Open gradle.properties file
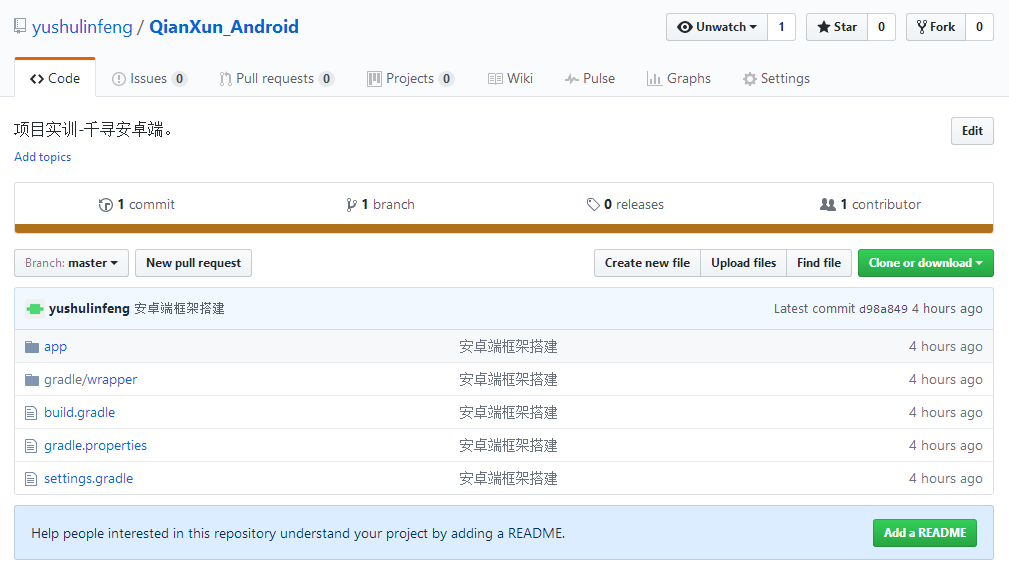The image size is (1009, 564). point(95,446)
